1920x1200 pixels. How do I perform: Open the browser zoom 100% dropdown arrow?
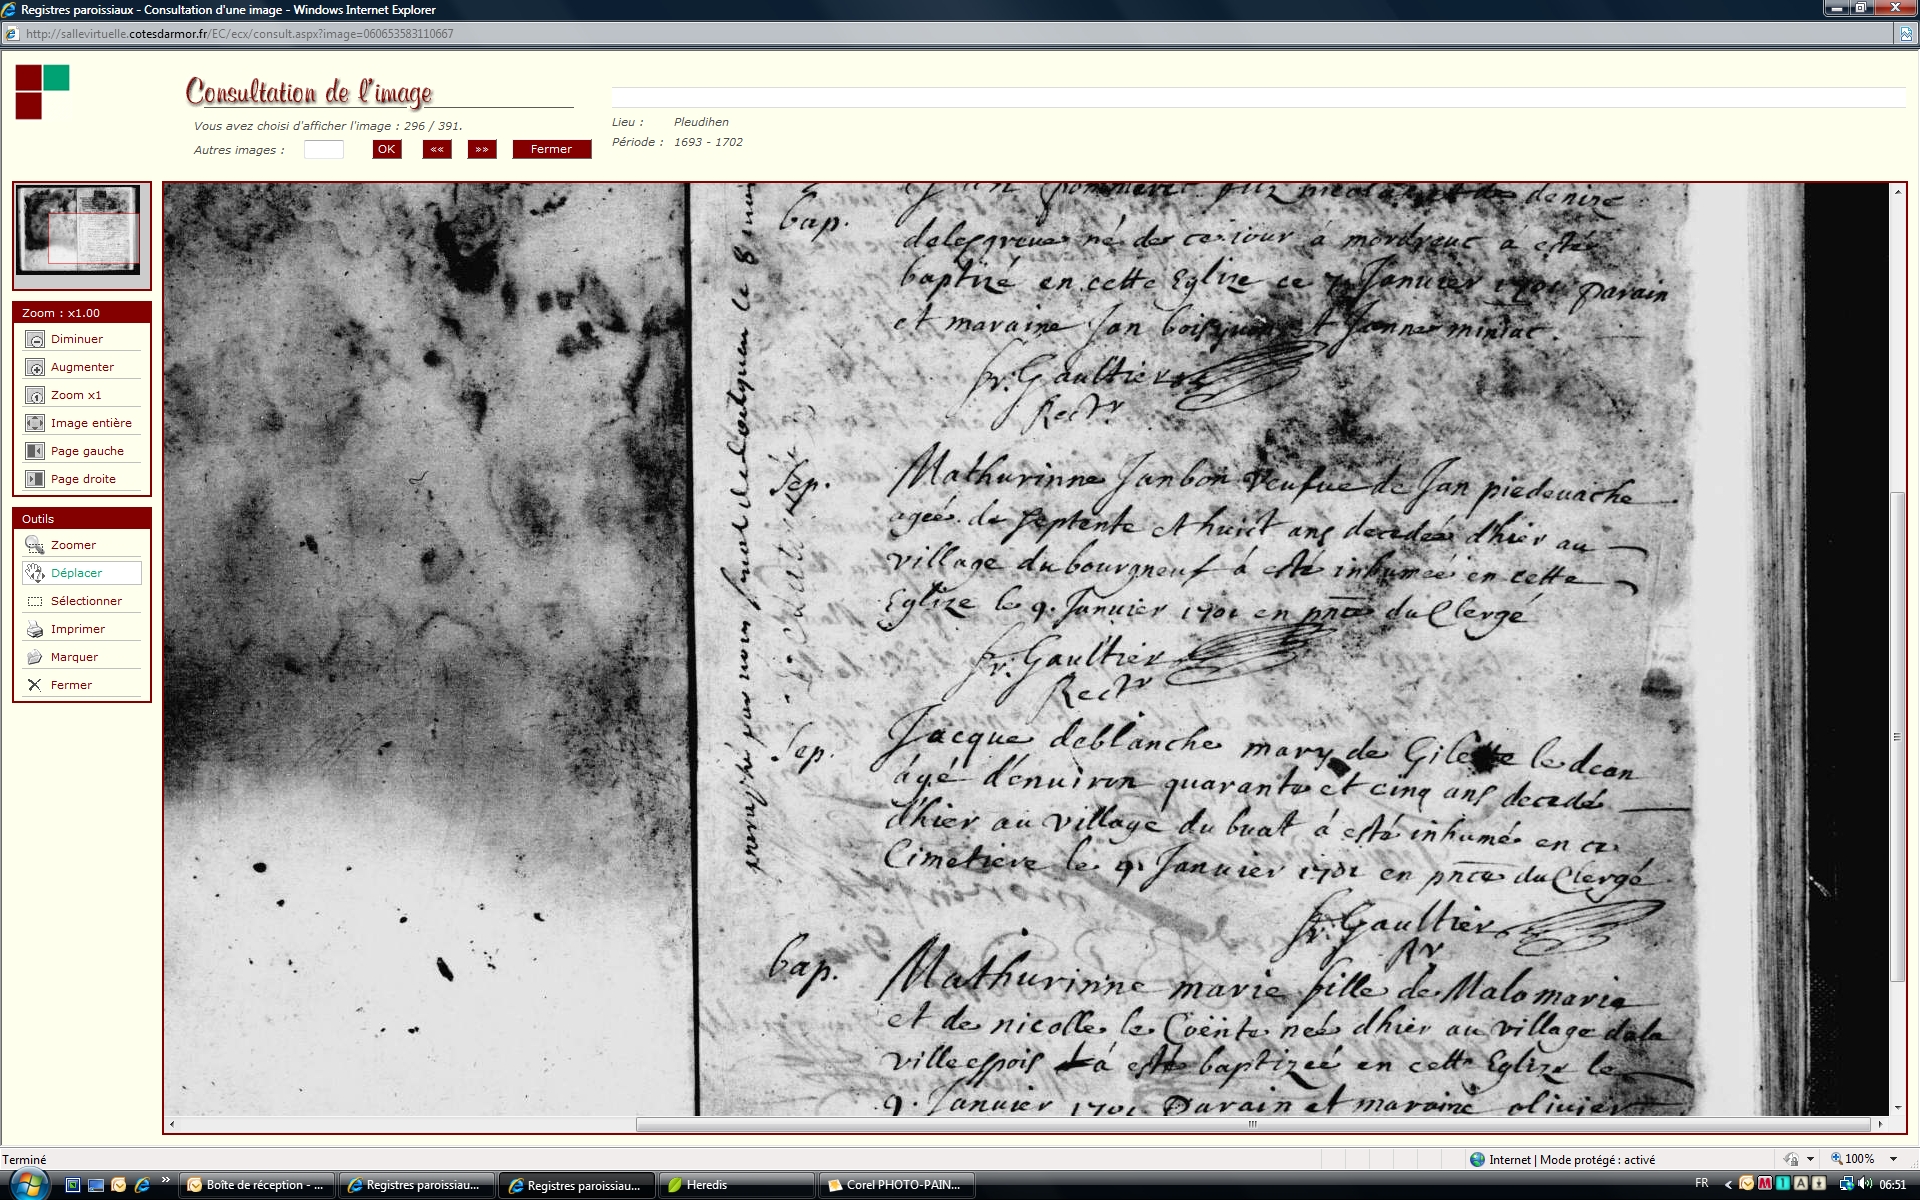[1893, 1160]
